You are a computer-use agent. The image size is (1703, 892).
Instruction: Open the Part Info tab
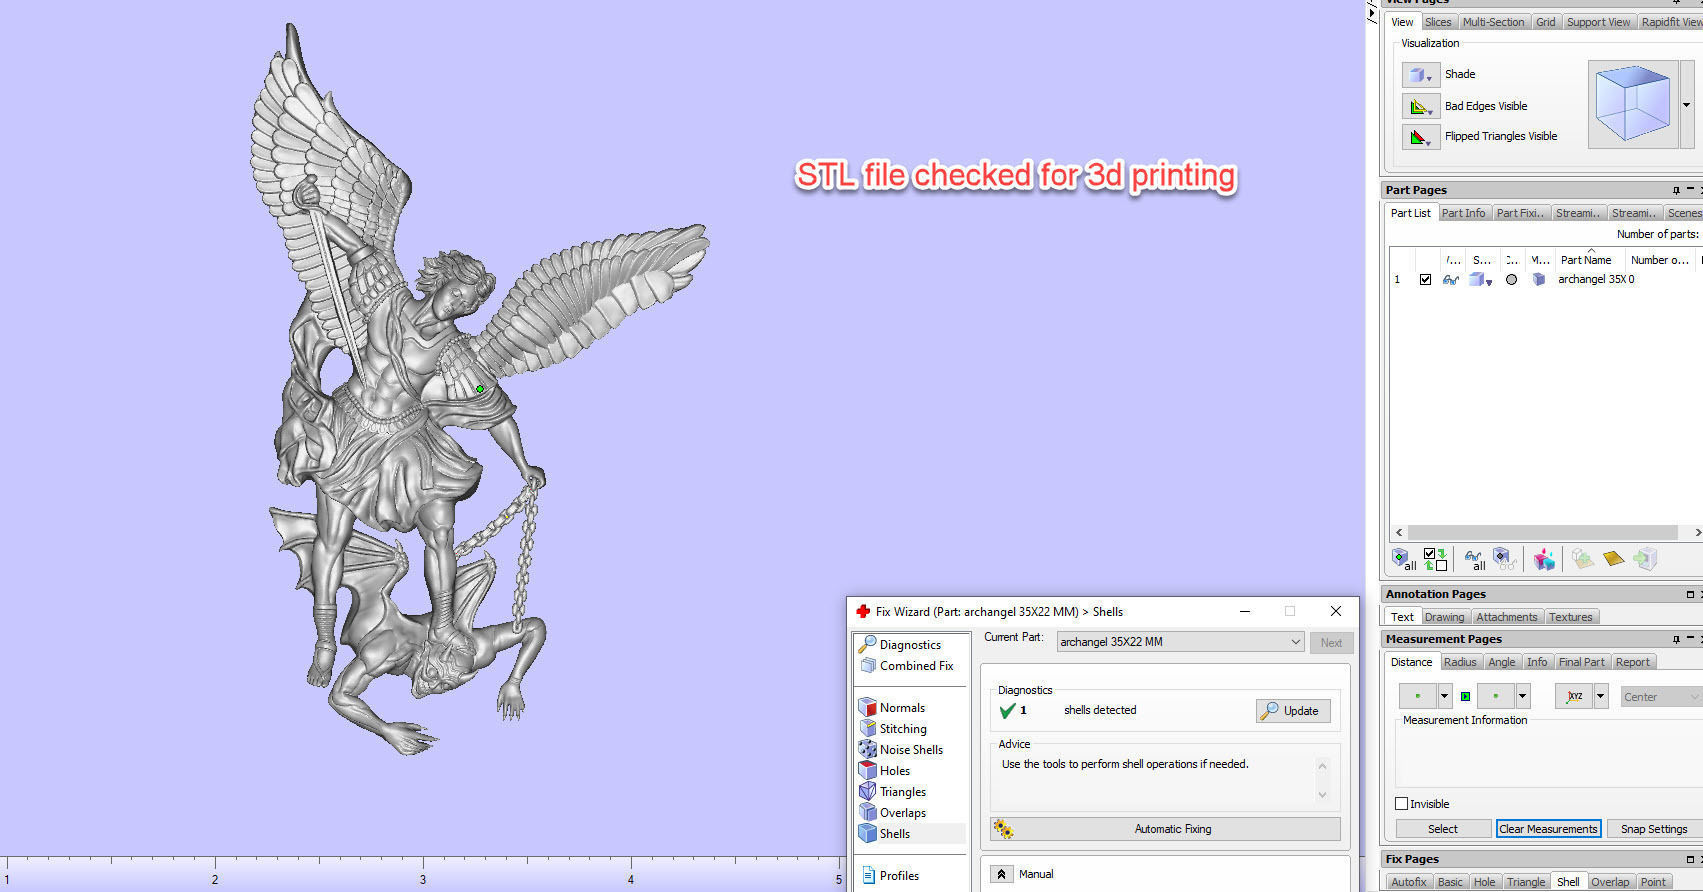1463,213
